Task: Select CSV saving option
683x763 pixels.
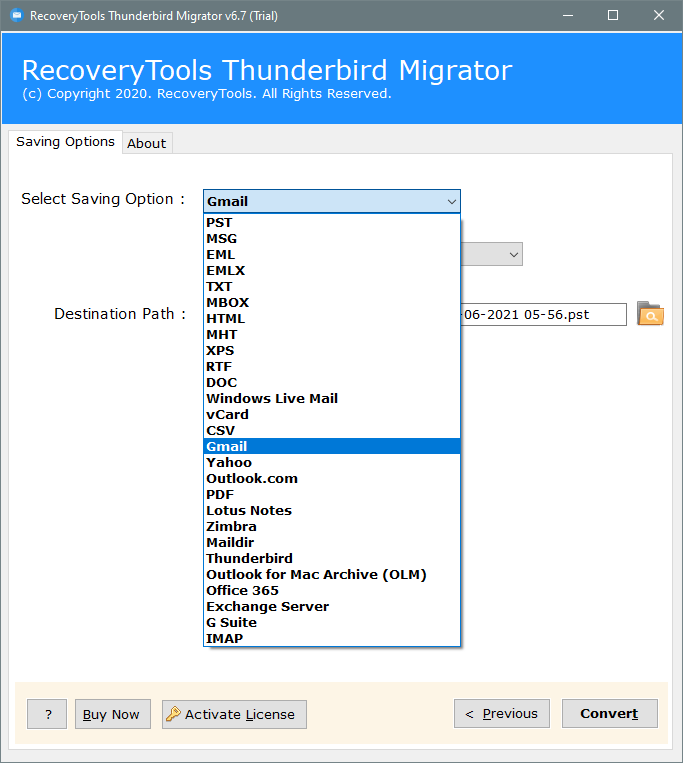Action: point(332,431)
